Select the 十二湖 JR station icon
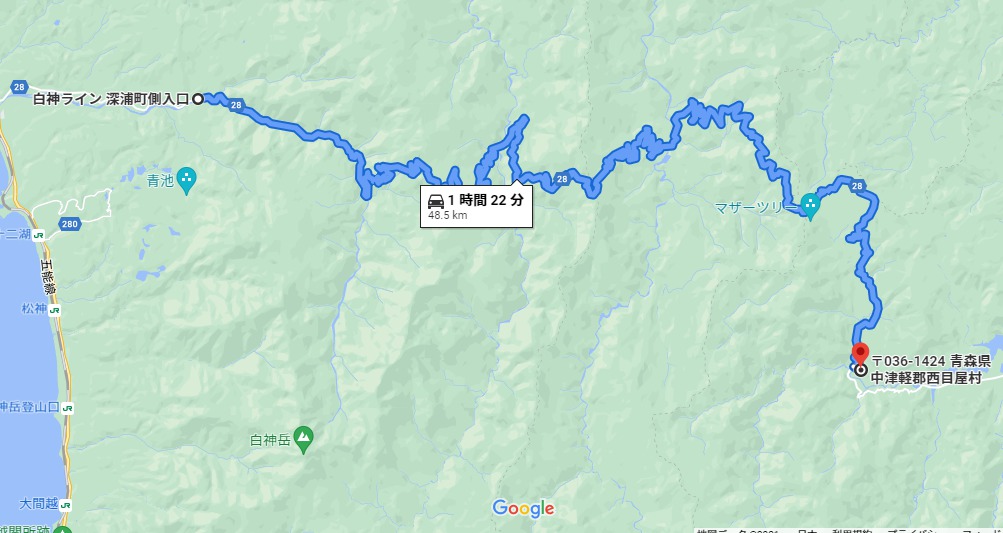 pyautogui.click(x=40, y=235)
